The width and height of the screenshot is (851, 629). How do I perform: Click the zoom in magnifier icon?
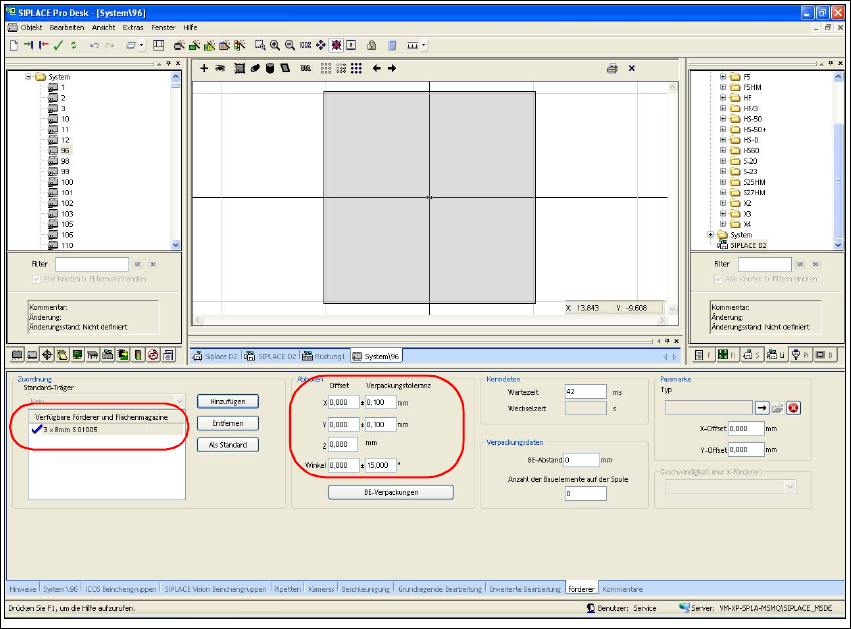[275, 45]
